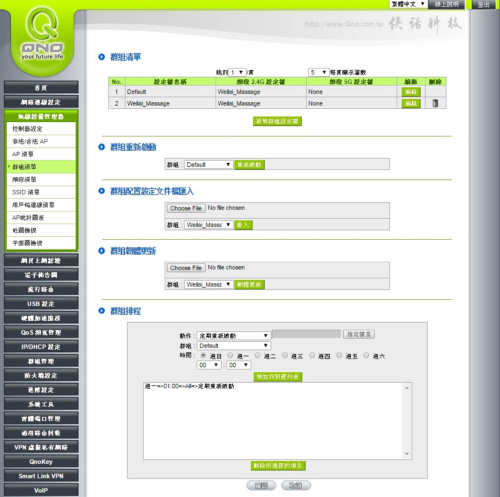Click the blue bullet icon beside 群組清單 heading
Image resolution: width=500 pixels, height=497 pixels.
102,57
